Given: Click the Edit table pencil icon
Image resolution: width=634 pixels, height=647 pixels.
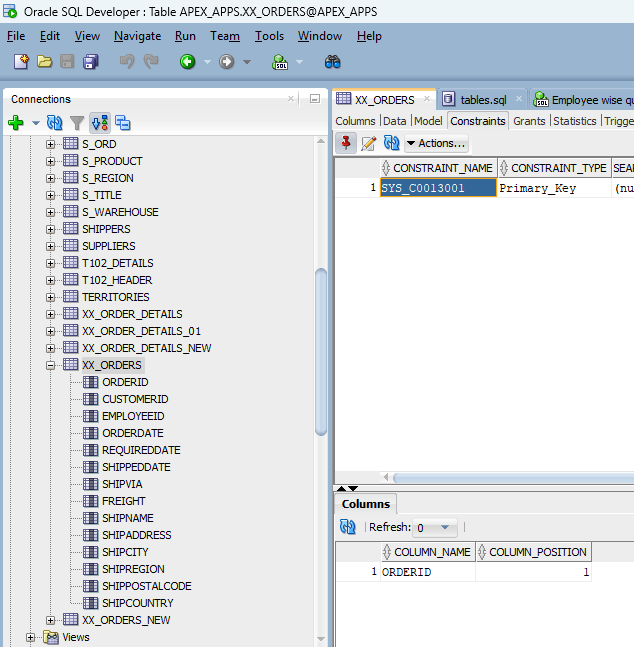Looking at the screenshot, I should coord(368,143).
